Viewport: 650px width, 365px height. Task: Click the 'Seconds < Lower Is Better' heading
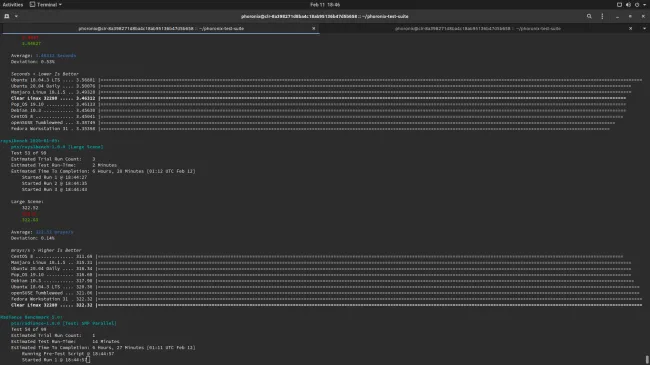[45, 74]
